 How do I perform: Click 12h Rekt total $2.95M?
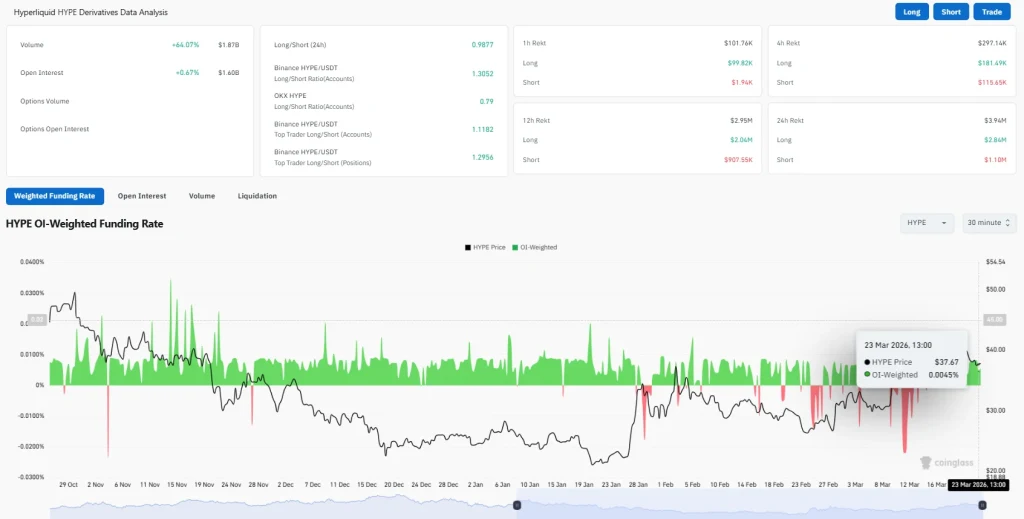[x=742, y=120]
